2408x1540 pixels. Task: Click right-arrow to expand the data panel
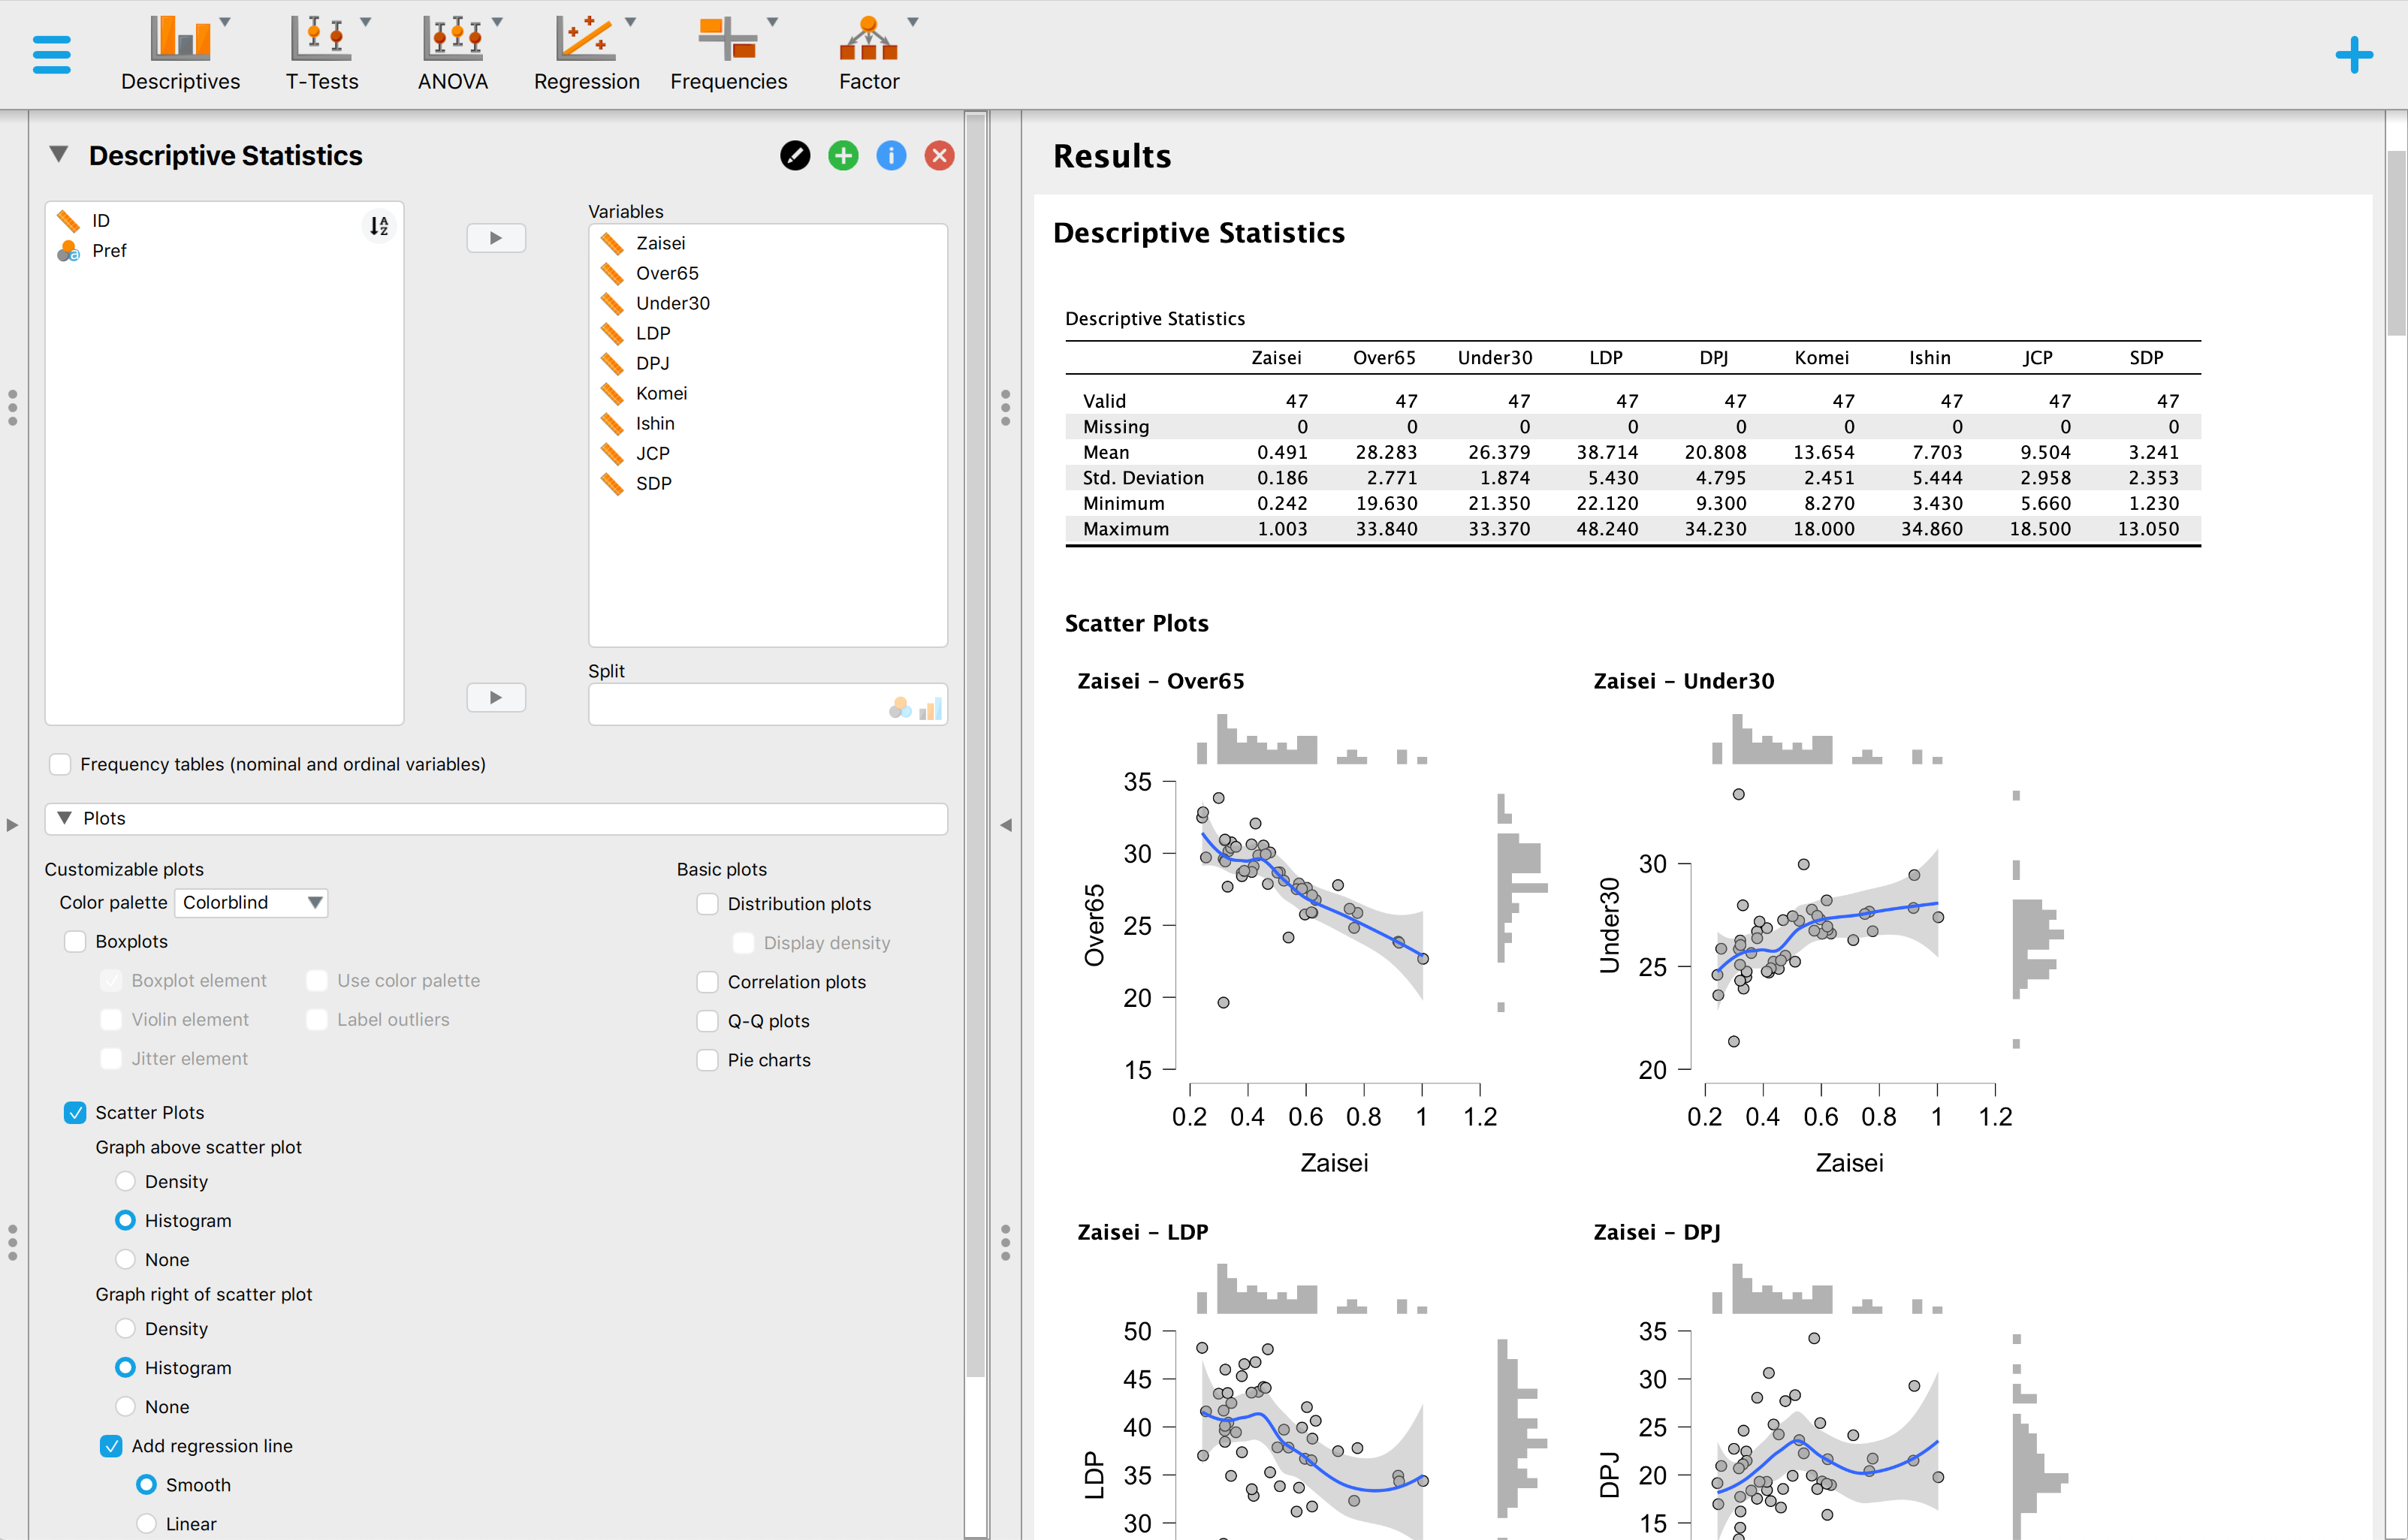click(x=12, y=825)
